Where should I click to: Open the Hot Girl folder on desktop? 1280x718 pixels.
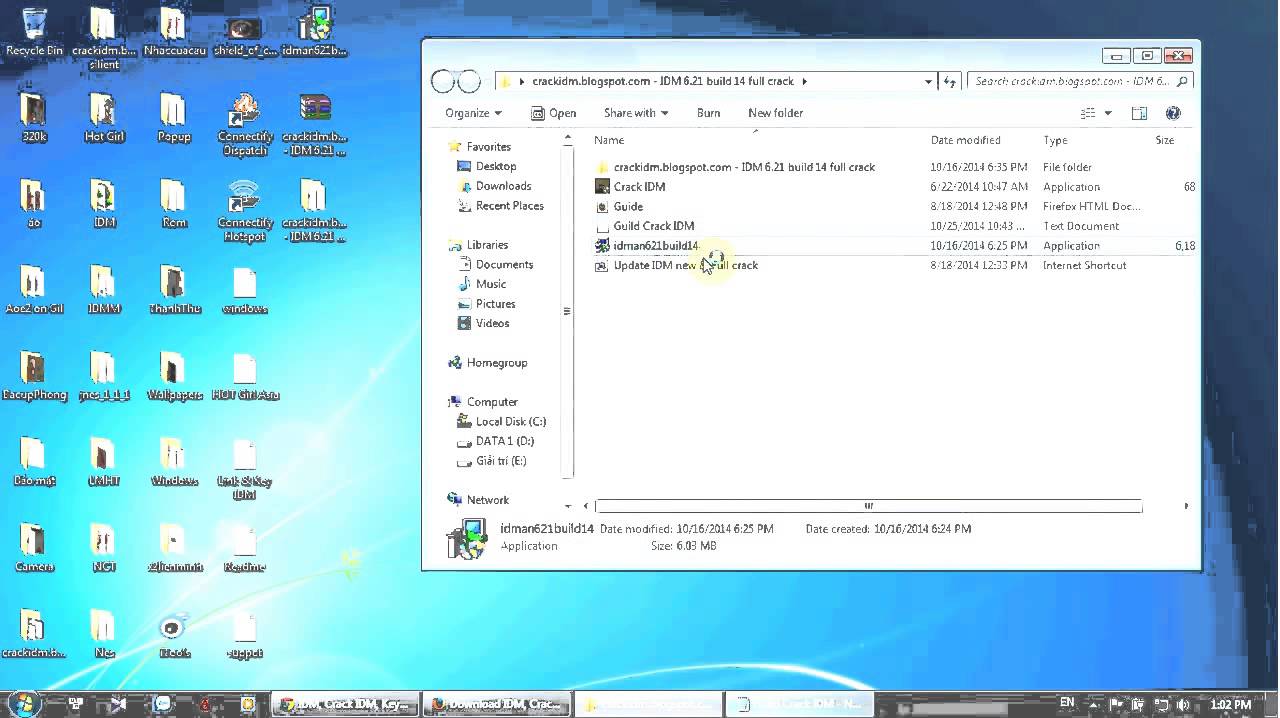(x=104, y=118)
